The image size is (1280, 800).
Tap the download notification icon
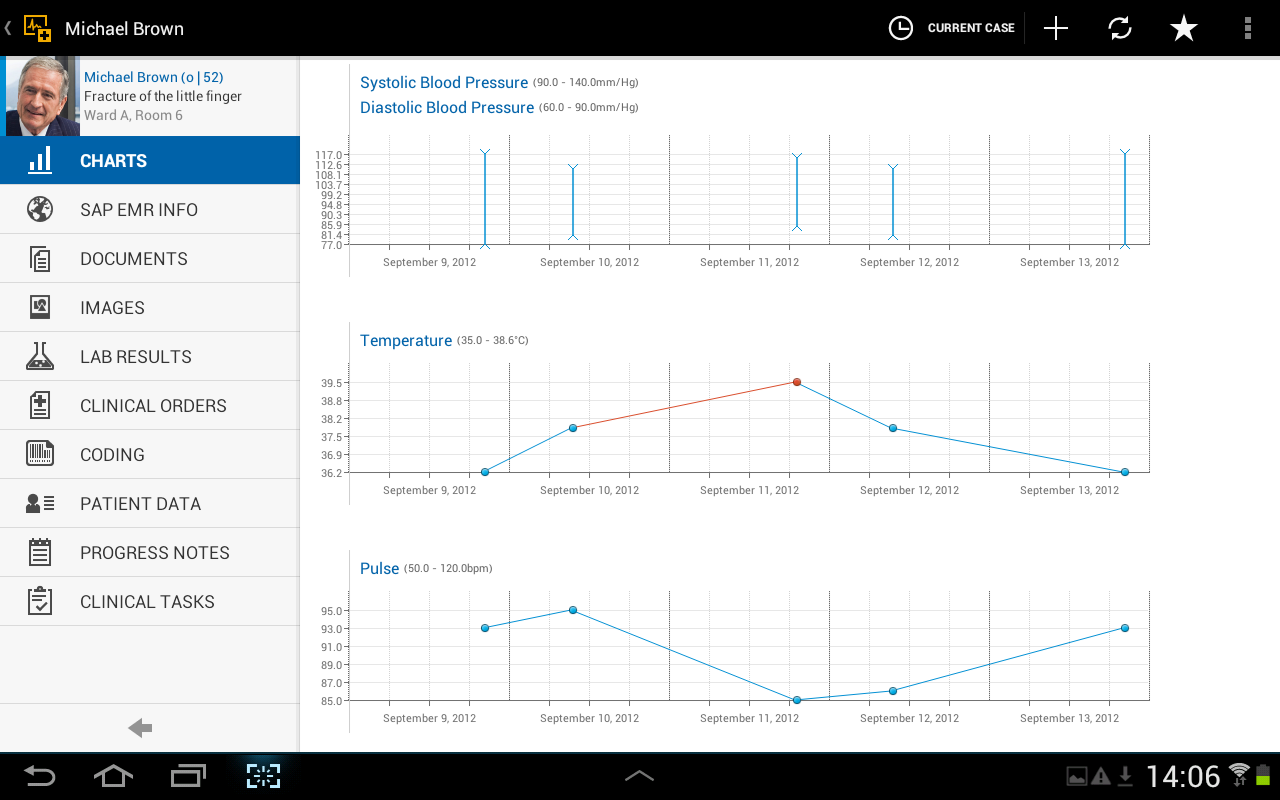point(1125,776)
